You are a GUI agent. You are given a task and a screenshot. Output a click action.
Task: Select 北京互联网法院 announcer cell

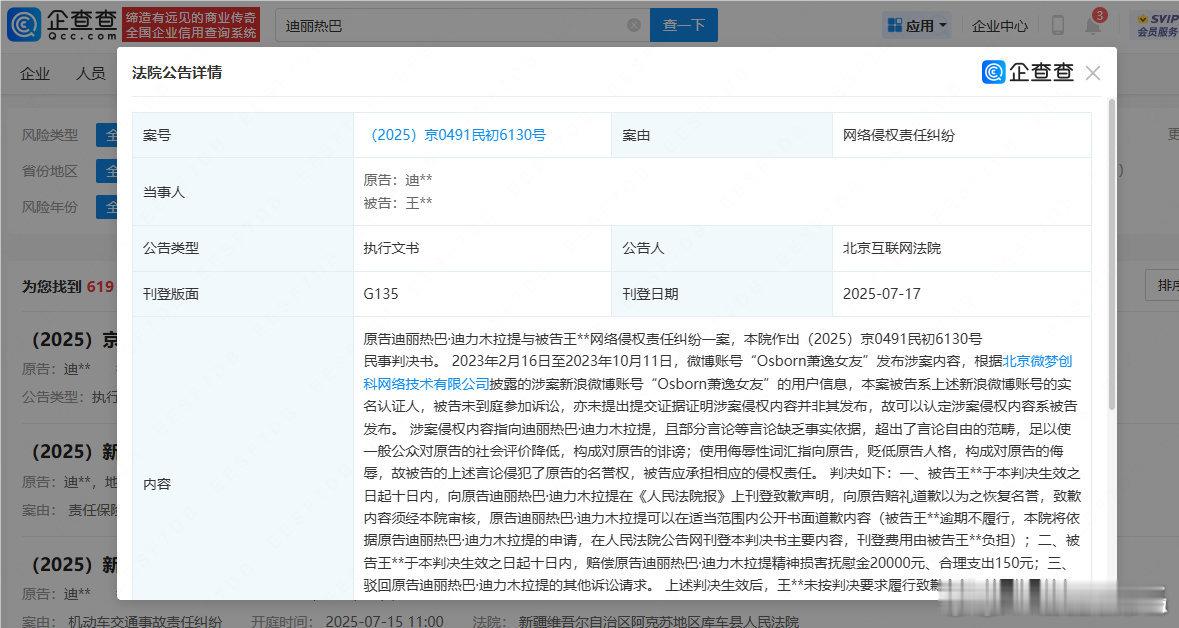pyautogui.click(x=892, y=248)
